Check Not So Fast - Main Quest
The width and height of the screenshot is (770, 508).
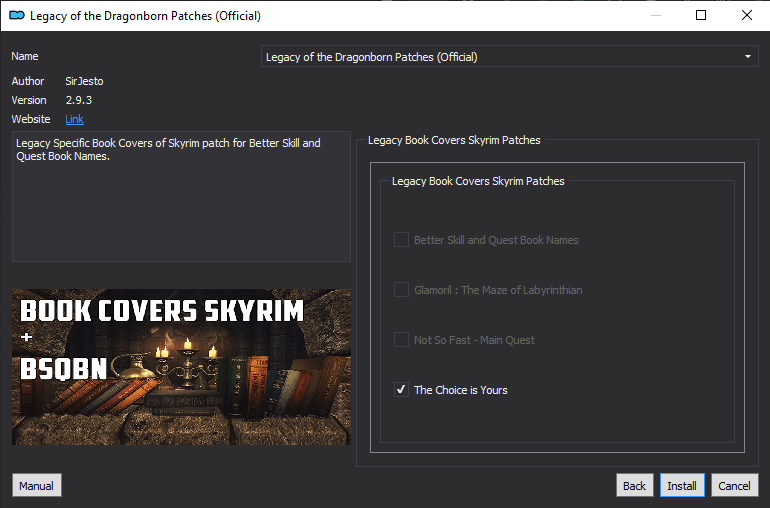[401, 339]
